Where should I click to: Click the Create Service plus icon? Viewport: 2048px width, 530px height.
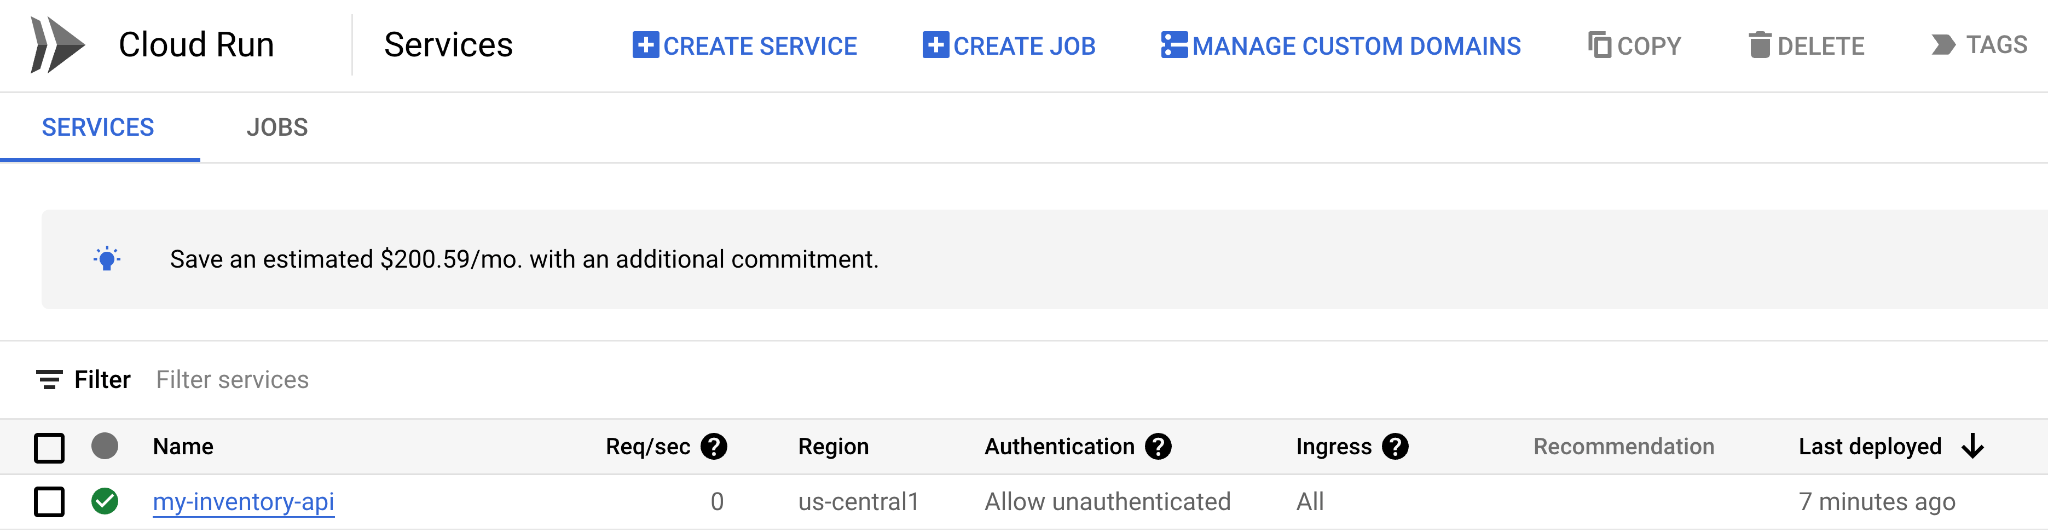tap(646, 45)
